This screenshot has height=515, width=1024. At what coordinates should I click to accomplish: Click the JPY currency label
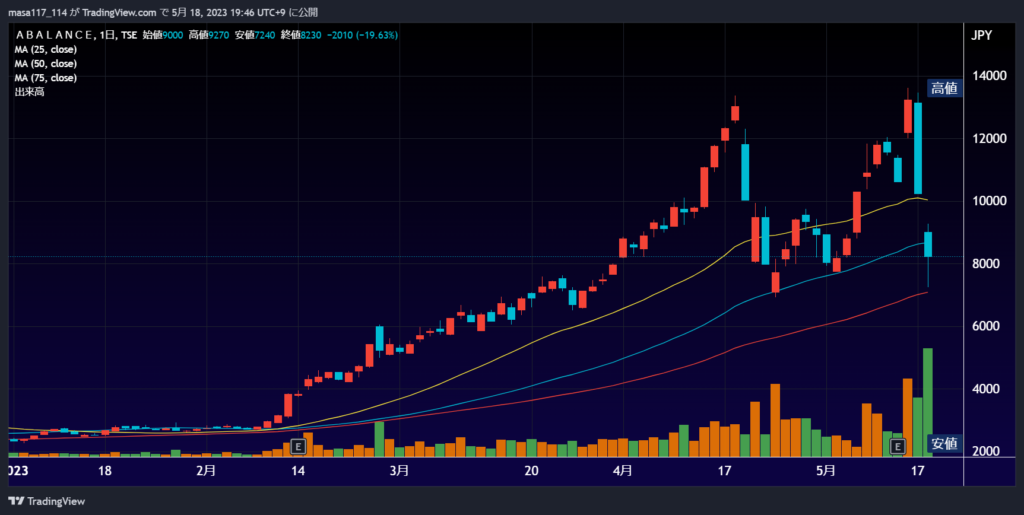click(982, 36)
